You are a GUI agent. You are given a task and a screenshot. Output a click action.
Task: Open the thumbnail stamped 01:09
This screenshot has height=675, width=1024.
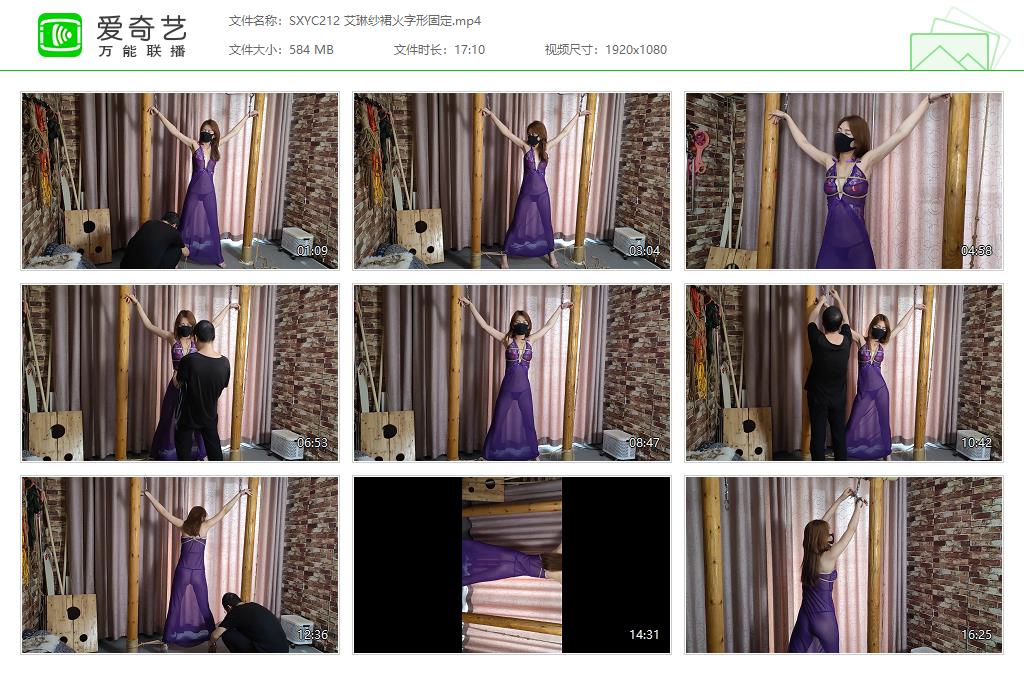click(180, 181)
